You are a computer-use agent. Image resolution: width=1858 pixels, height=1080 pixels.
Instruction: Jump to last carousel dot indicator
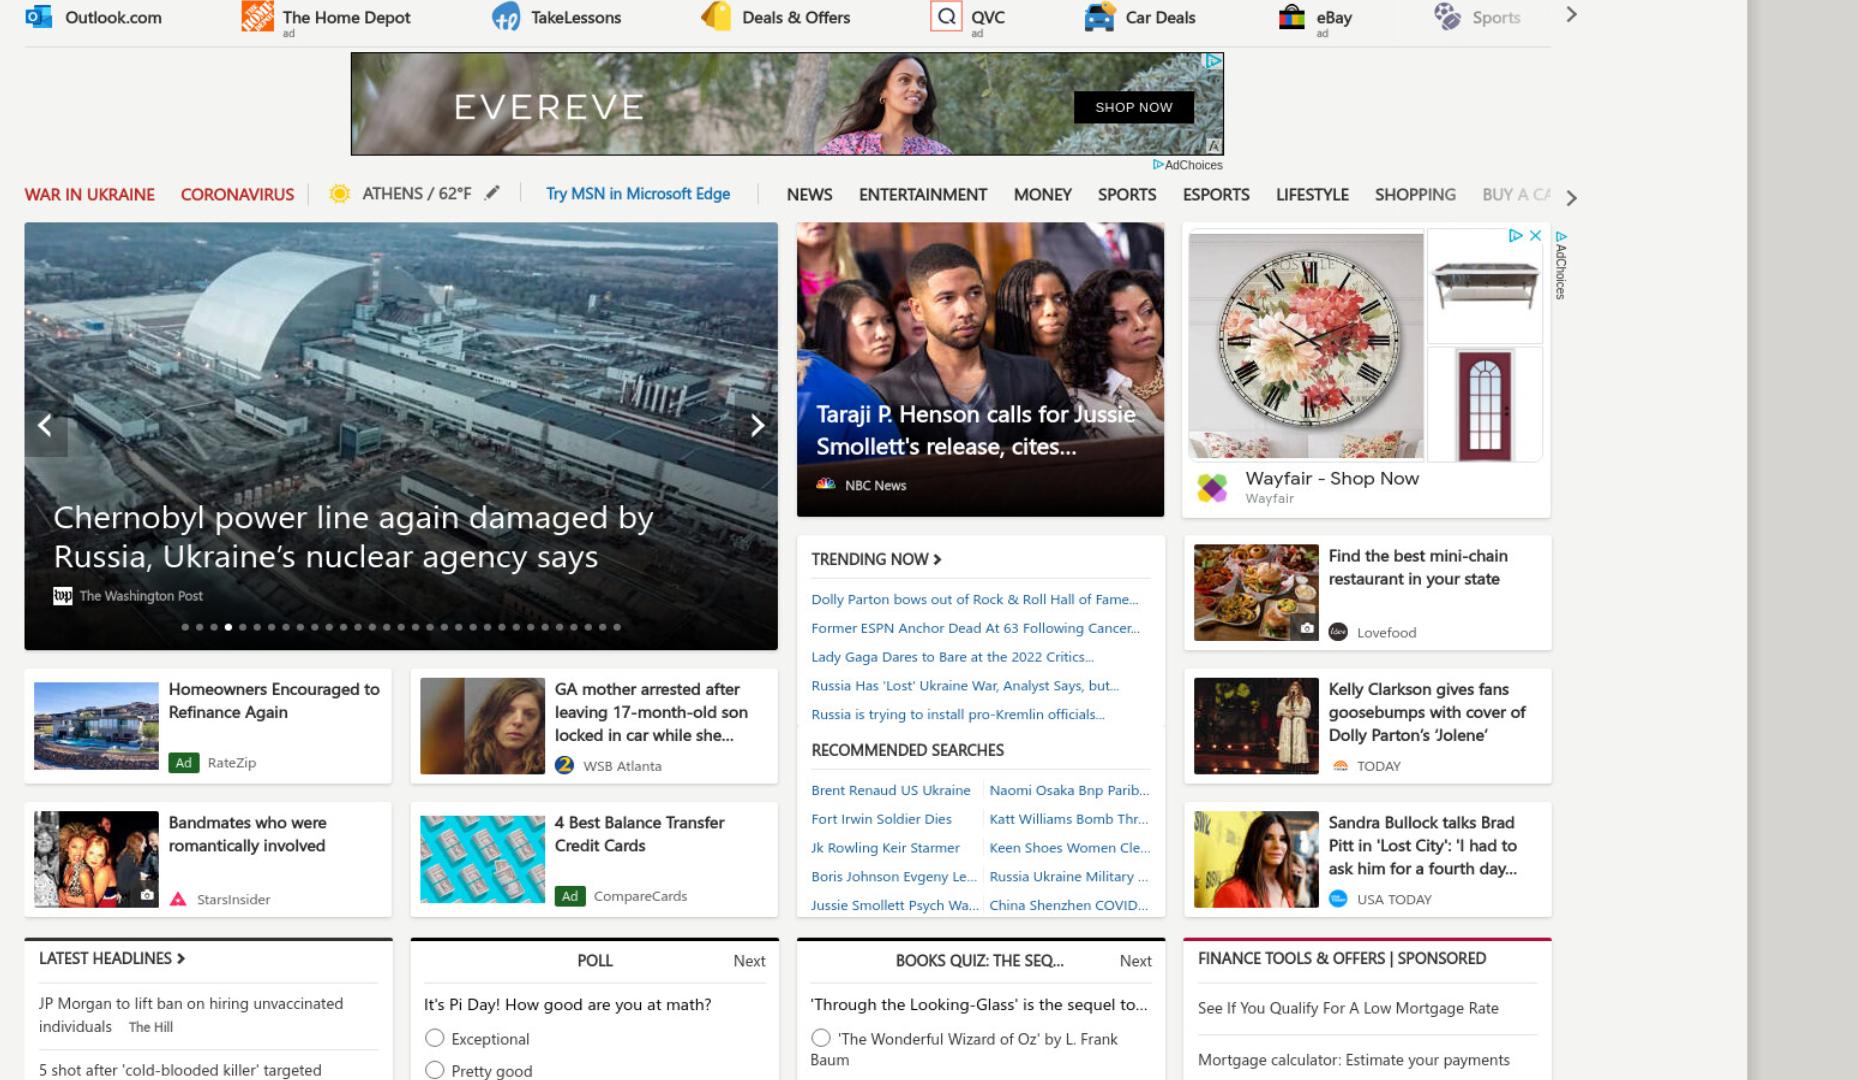(x=617, y=627)
